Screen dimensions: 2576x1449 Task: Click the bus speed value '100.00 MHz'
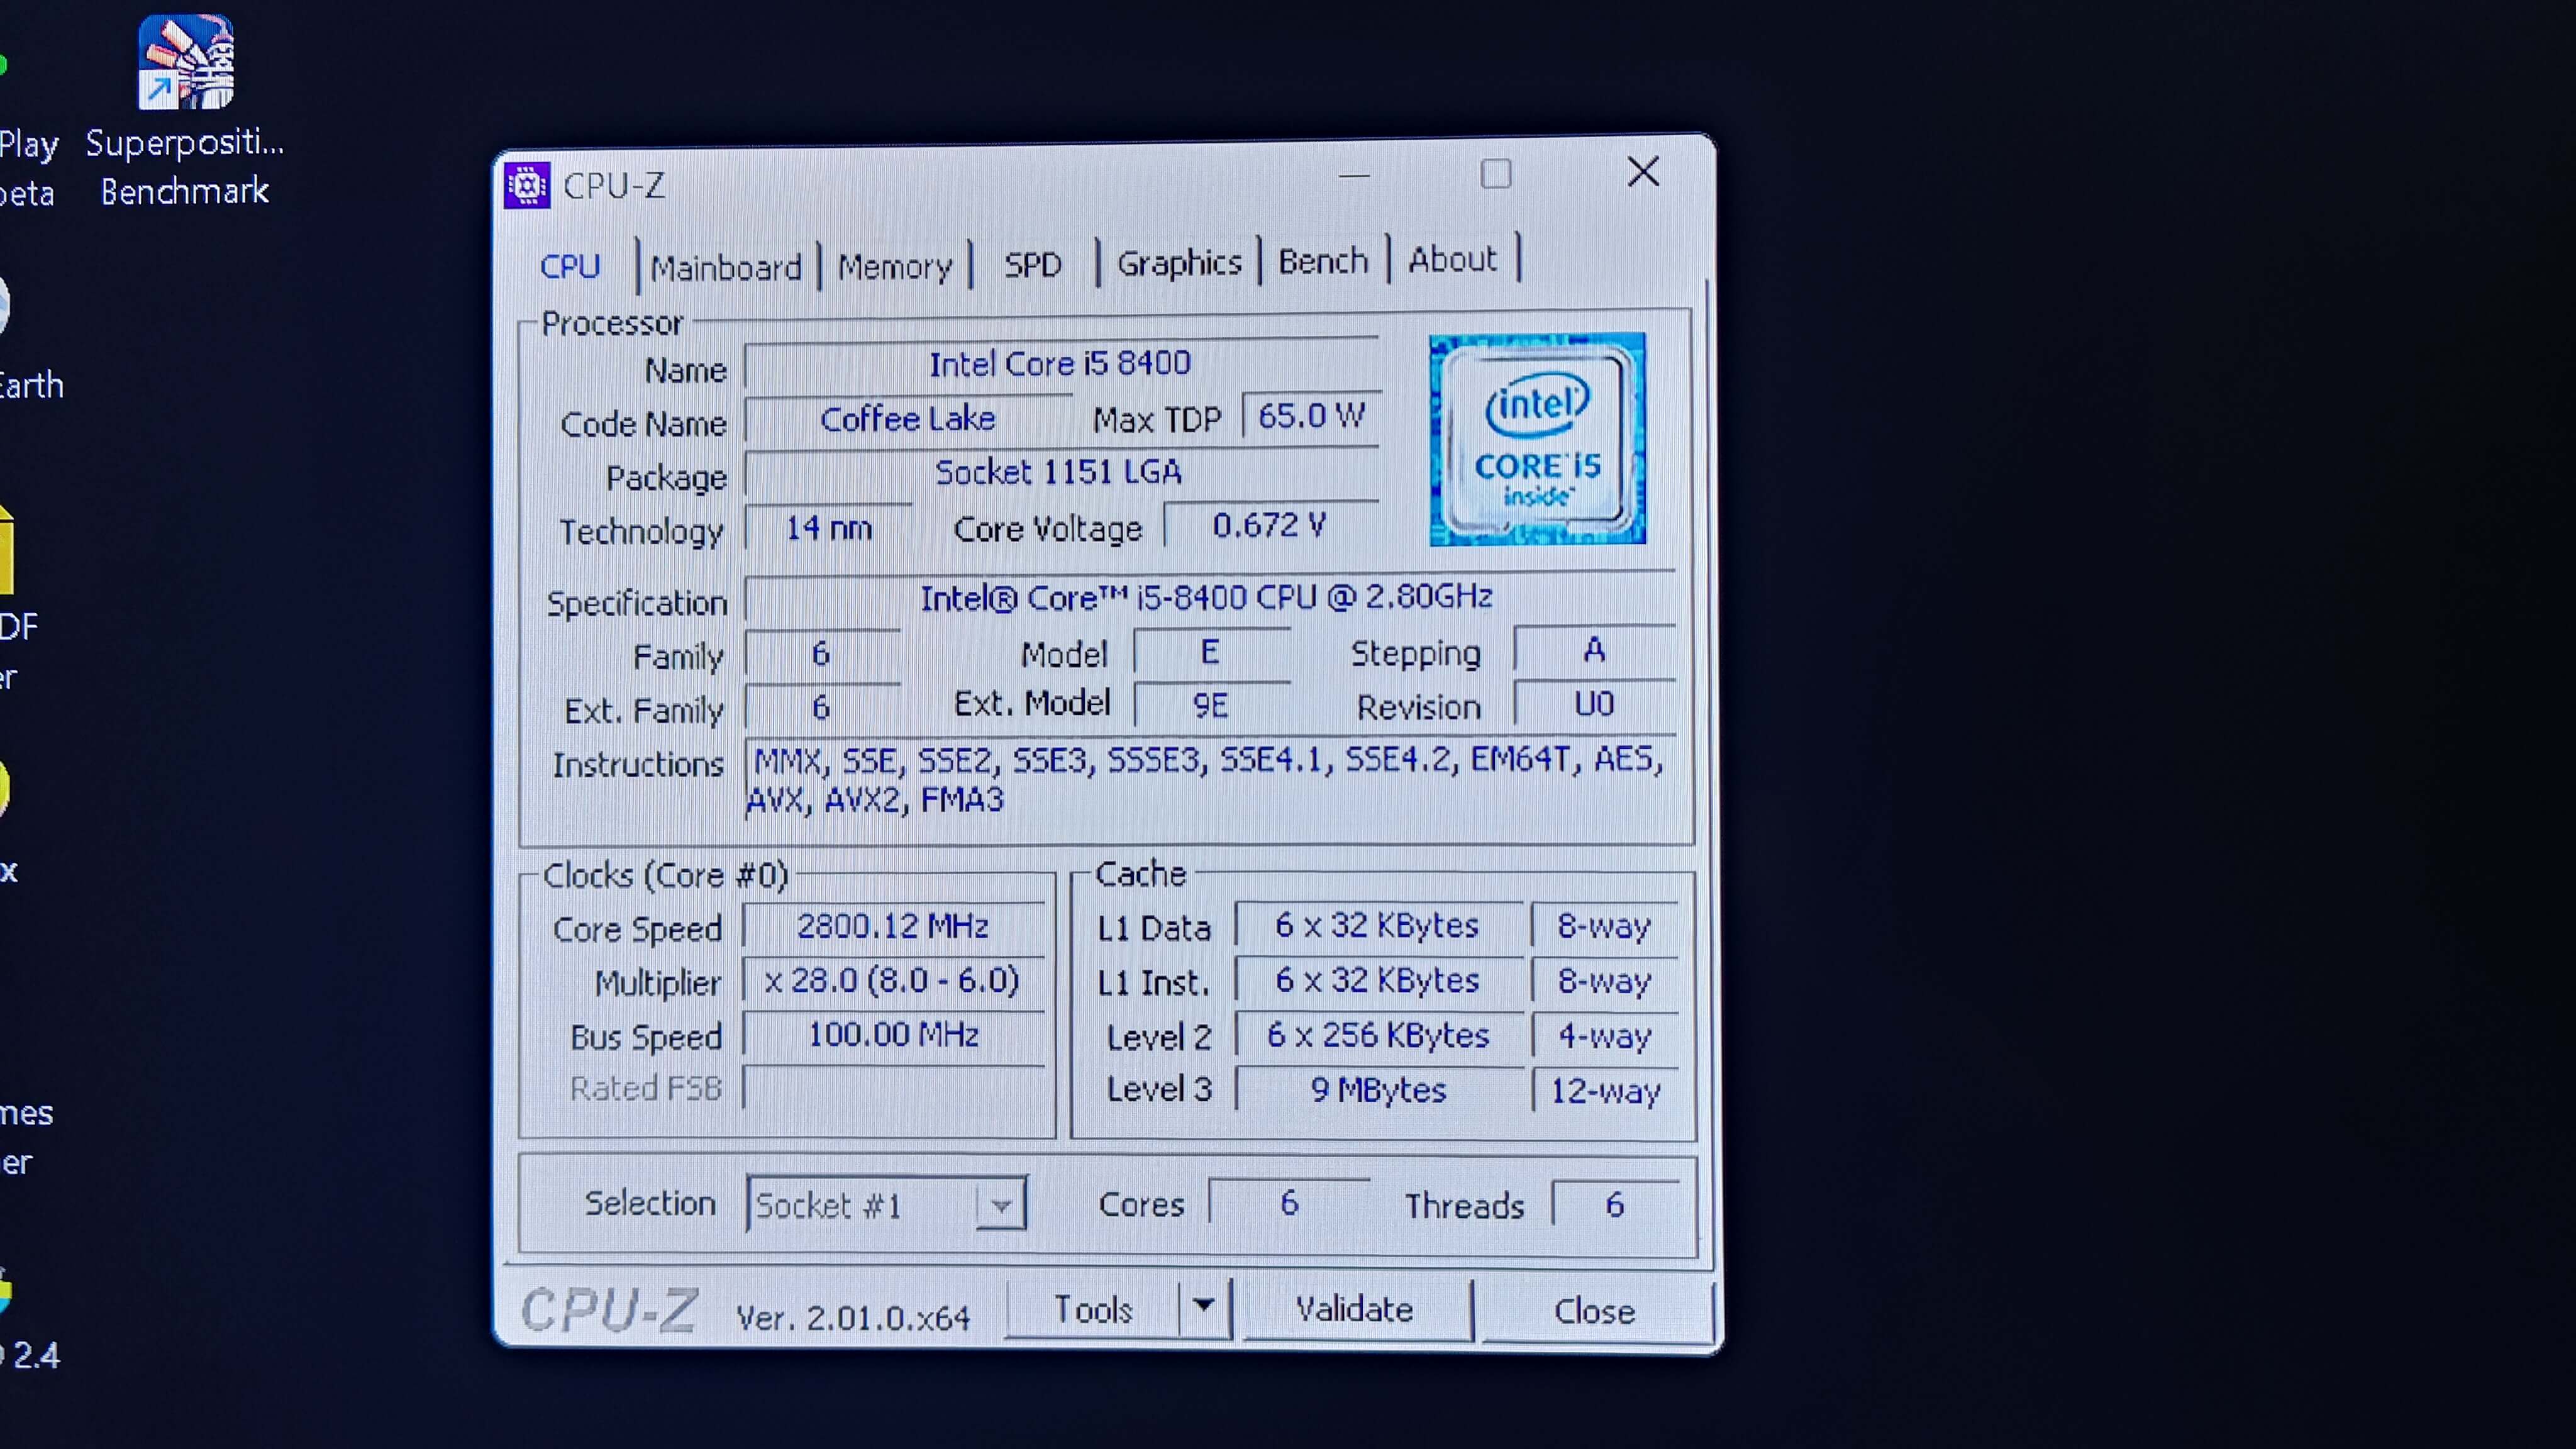click(893, 1034)
